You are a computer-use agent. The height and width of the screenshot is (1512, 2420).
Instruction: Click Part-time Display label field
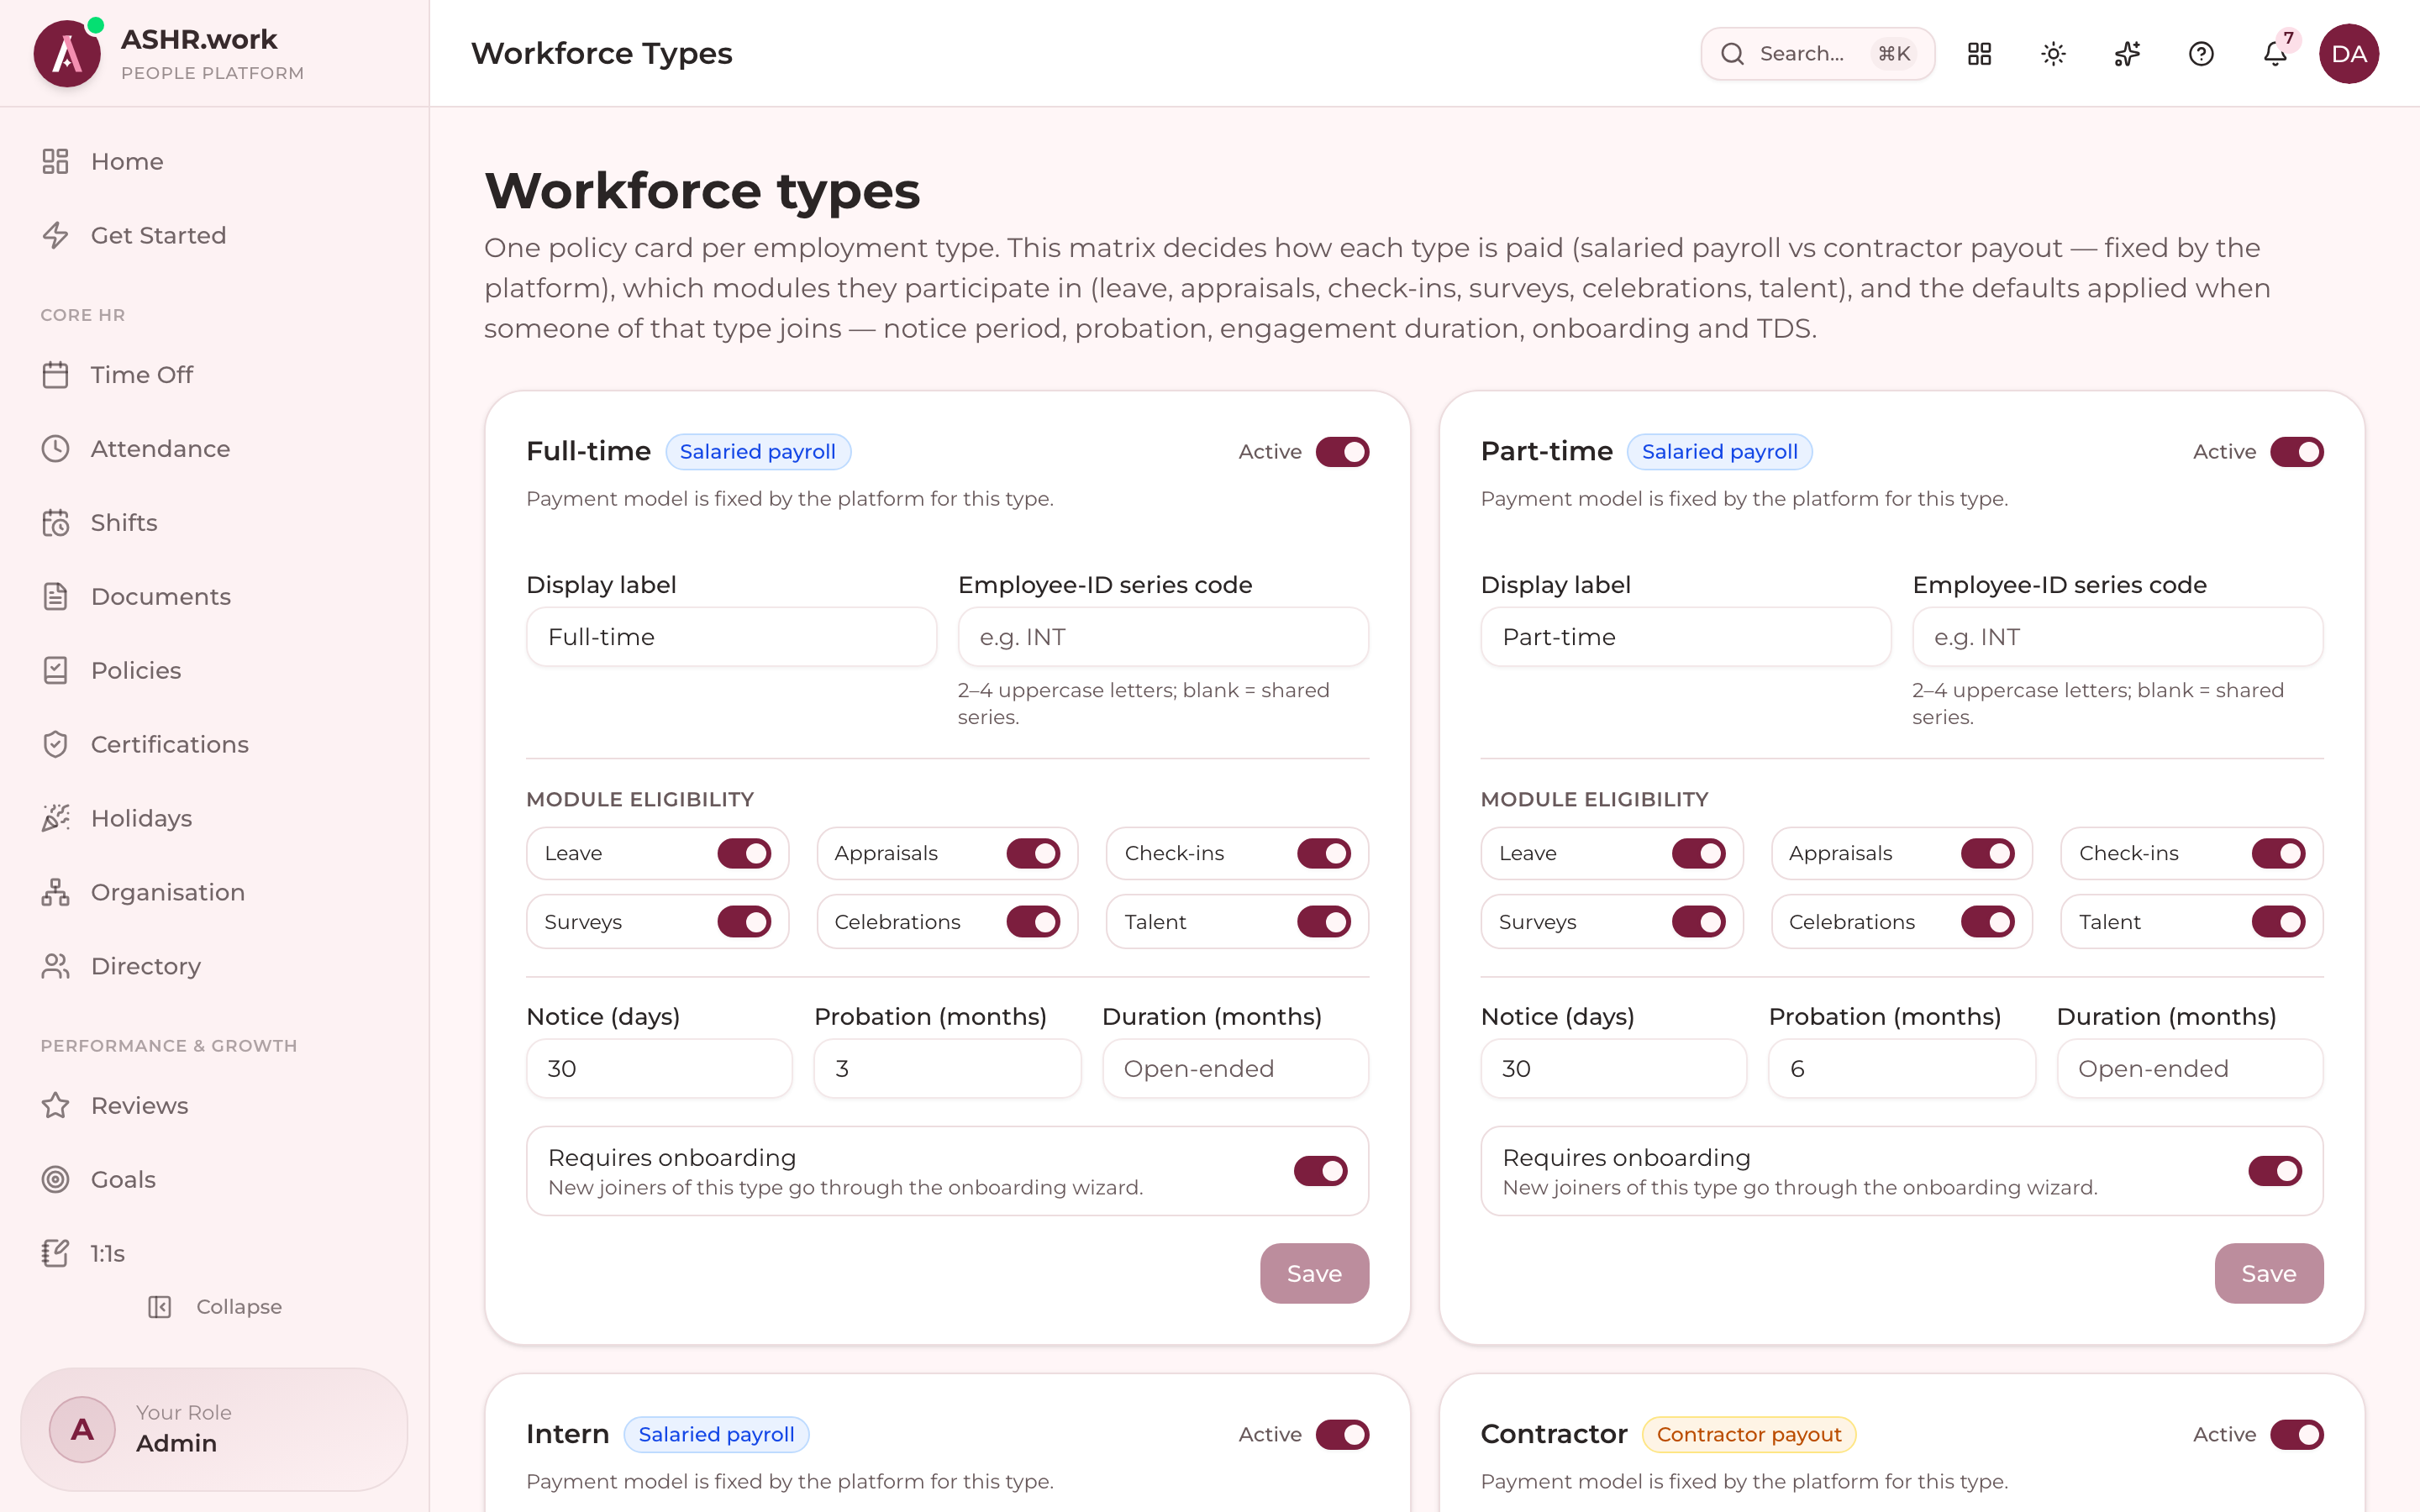click(x=1685, y=637)
